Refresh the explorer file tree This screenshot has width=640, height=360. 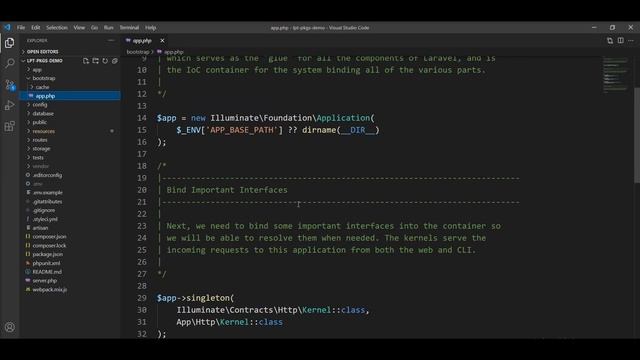point(105,61)
